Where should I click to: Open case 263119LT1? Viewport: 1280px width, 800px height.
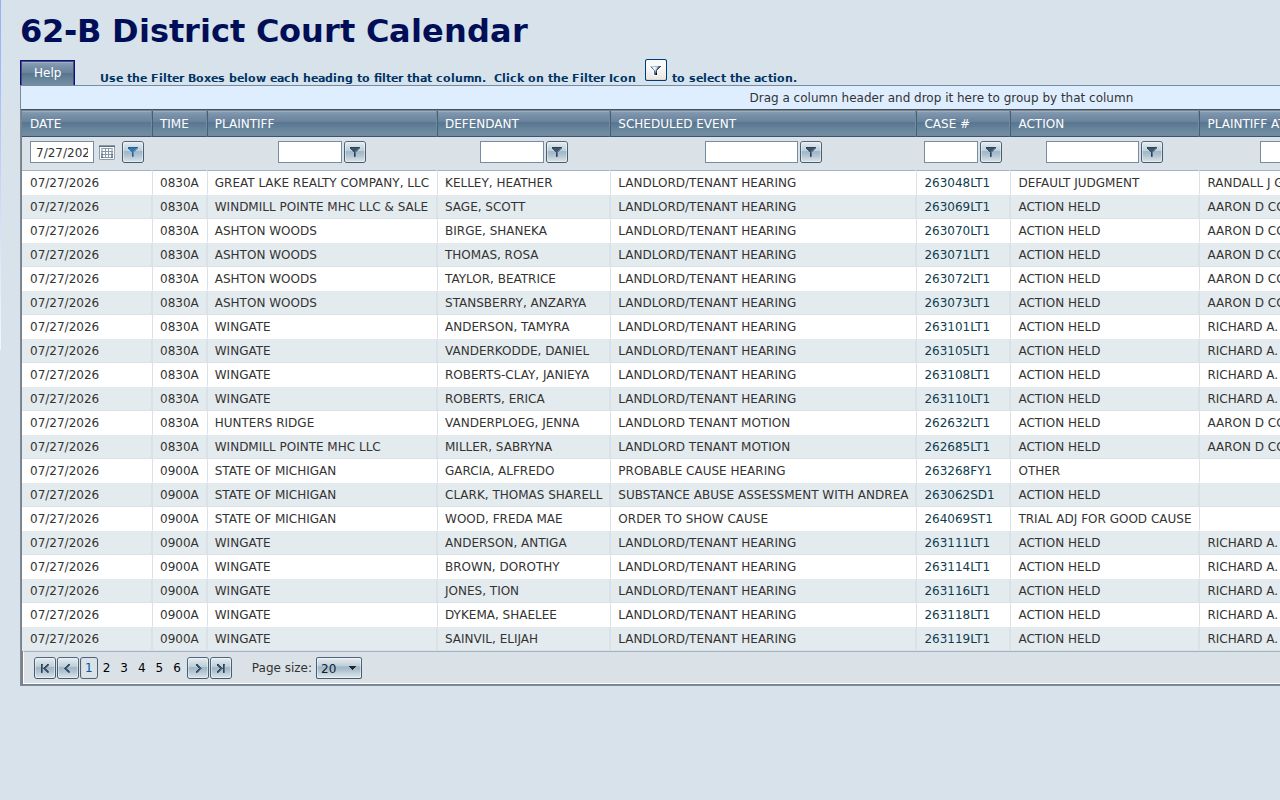click(x=957, y=639)
